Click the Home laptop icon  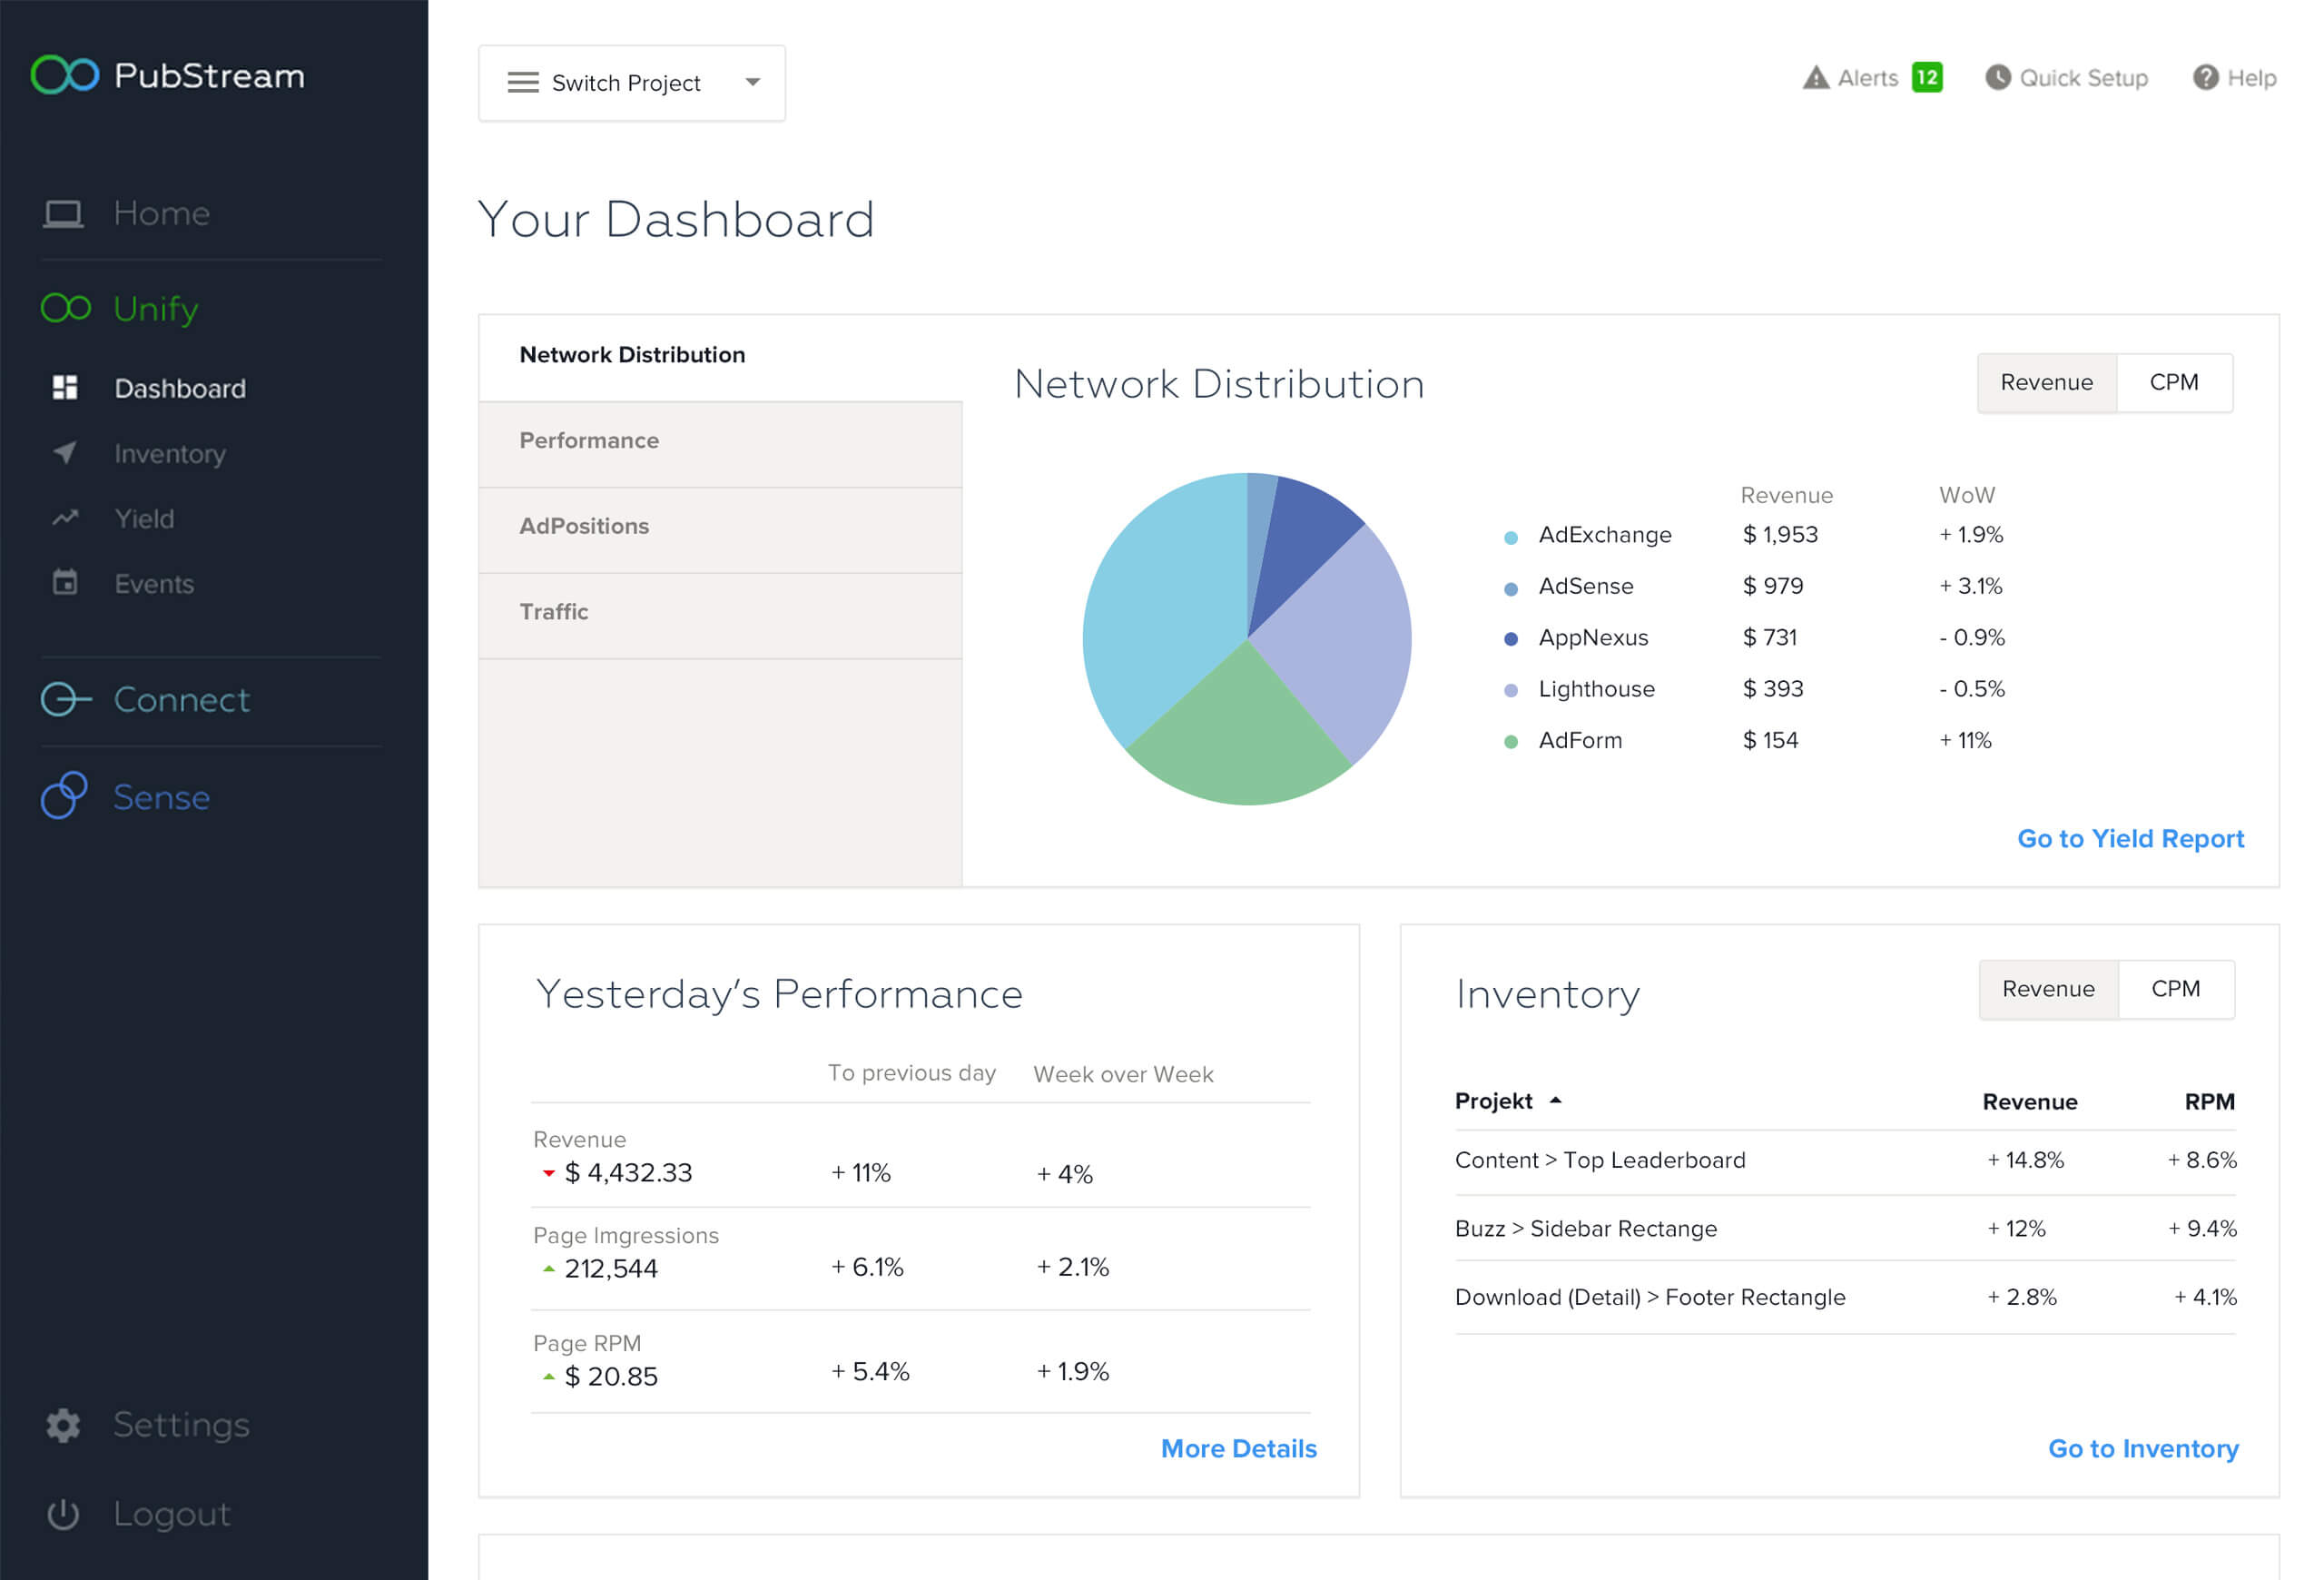coord(63,214)
